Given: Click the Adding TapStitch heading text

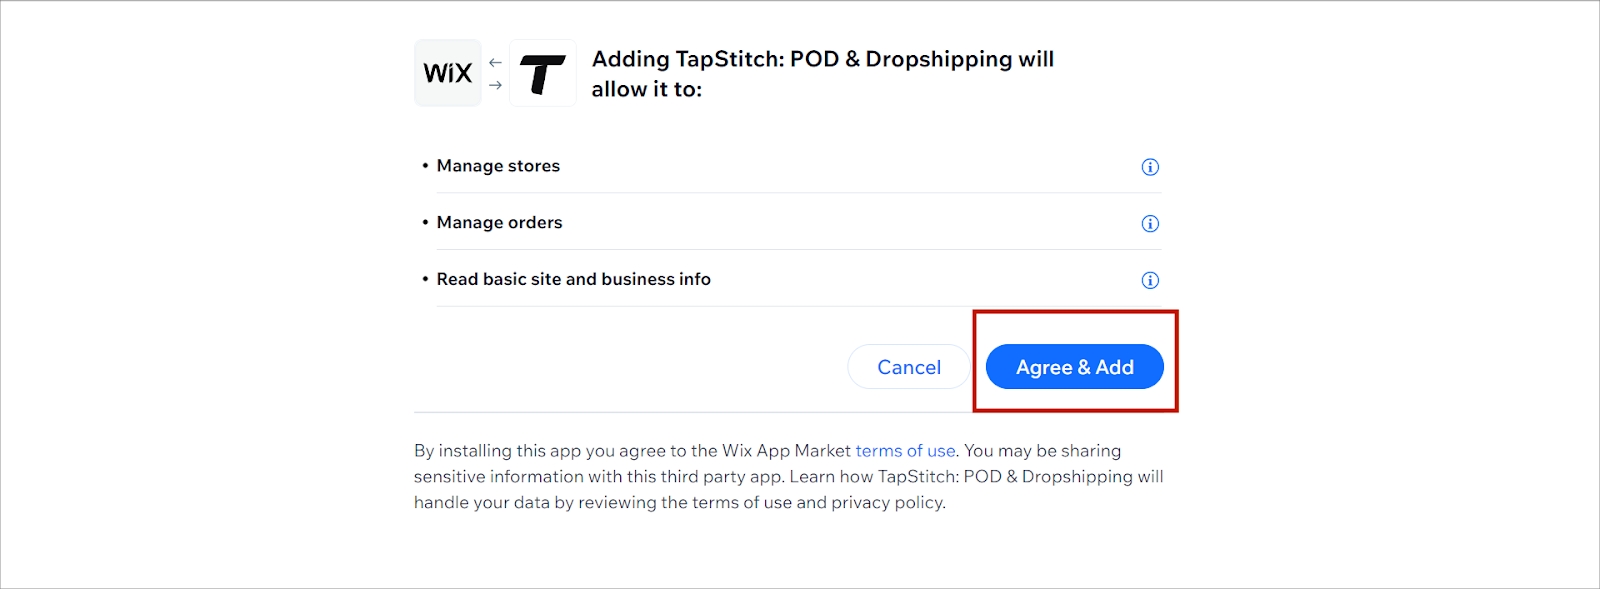Looking at the screenshot, I should pyautogui.click(x=822, y=74).
